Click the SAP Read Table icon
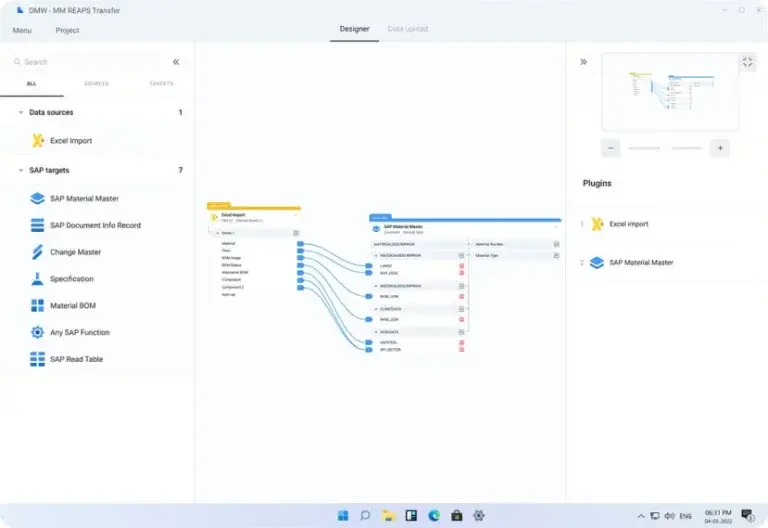This screenshot has height=528, width=768. coord(37,359)
